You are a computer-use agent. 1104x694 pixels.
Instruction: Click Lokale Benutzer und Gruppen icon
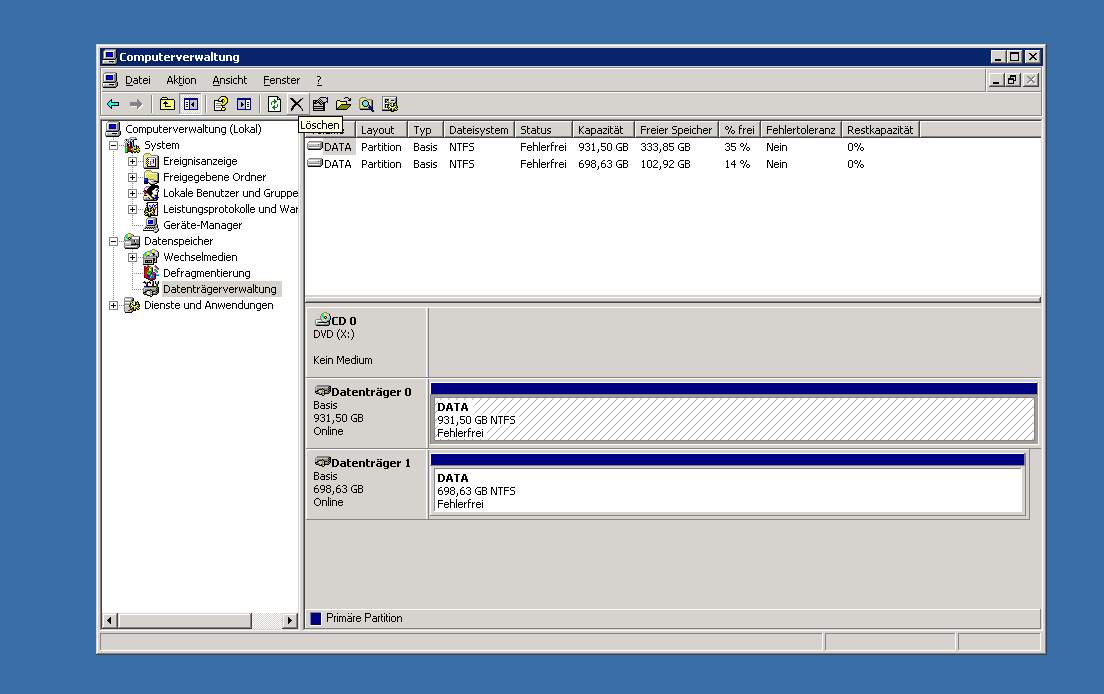(x=151, y=193)
